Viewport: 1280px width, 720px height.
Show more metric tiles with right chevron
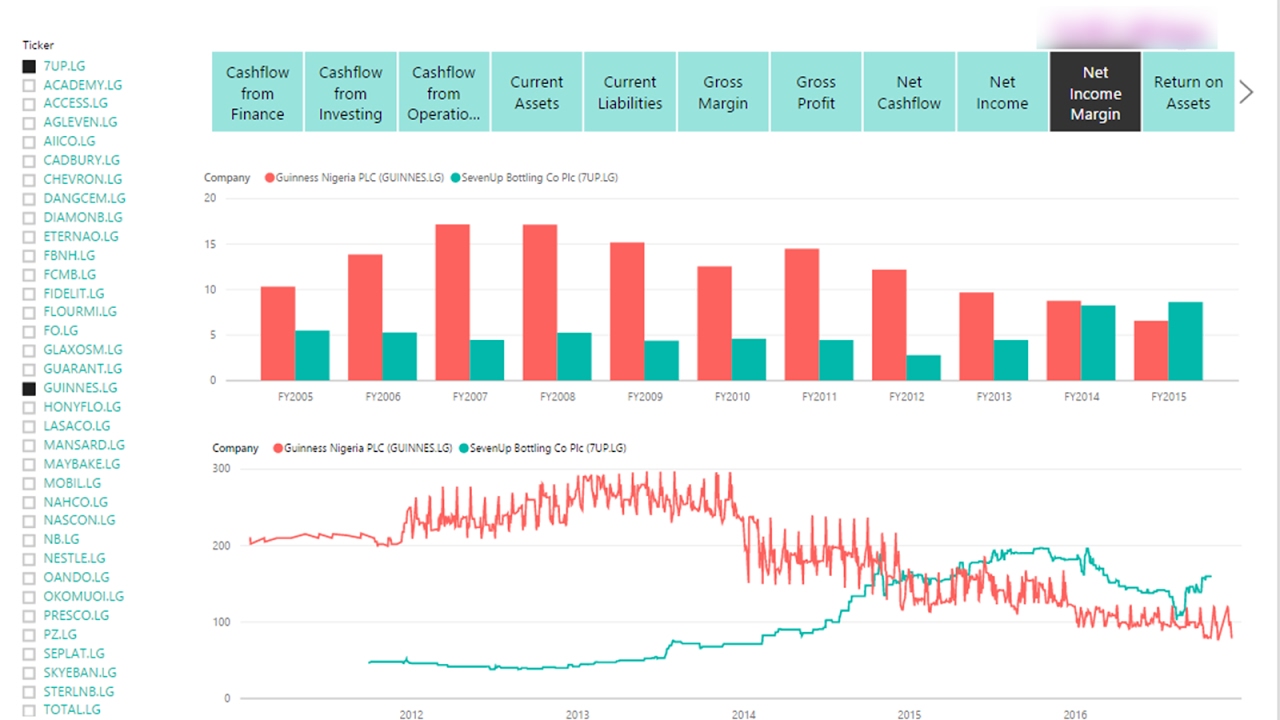(1246, 92)
